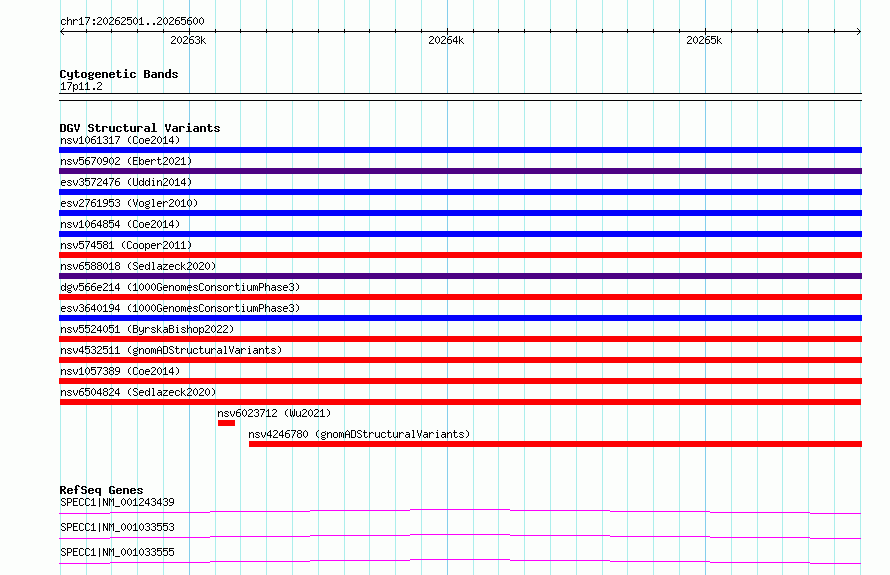
Task: Click the 20265k ruler tick label
Action: click(704, 40)
